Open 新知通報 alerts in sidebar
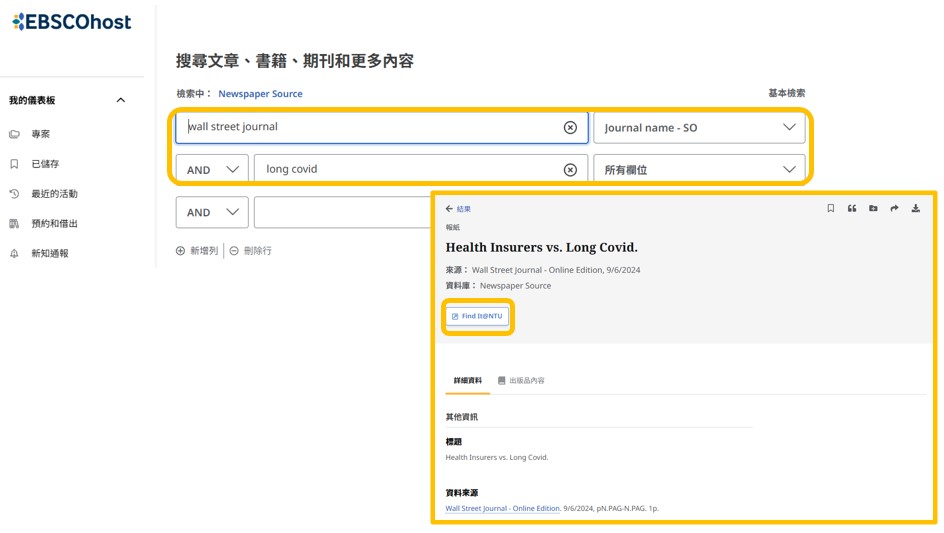 pyautogui.click(x=49, y=254)
